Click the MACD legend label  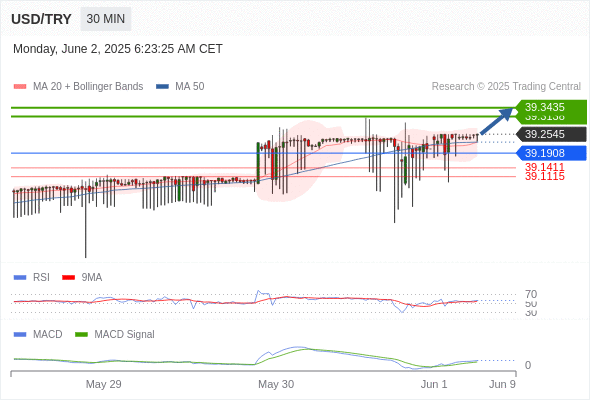47,334
